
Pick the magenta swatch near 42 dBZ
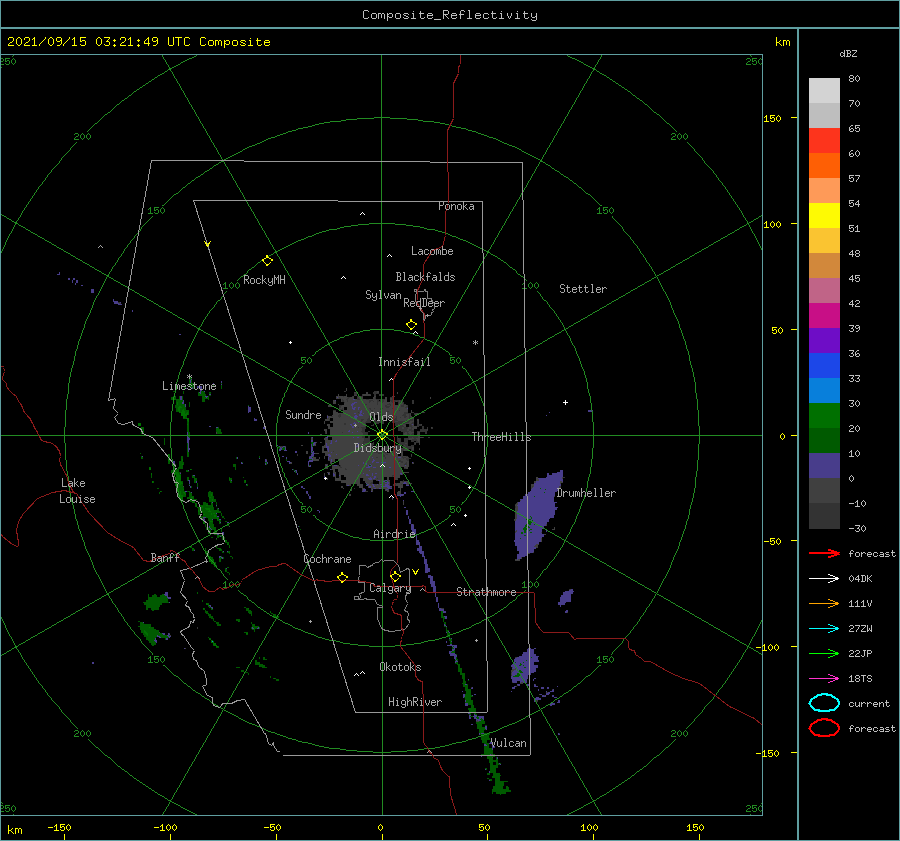tap(824, 316)
